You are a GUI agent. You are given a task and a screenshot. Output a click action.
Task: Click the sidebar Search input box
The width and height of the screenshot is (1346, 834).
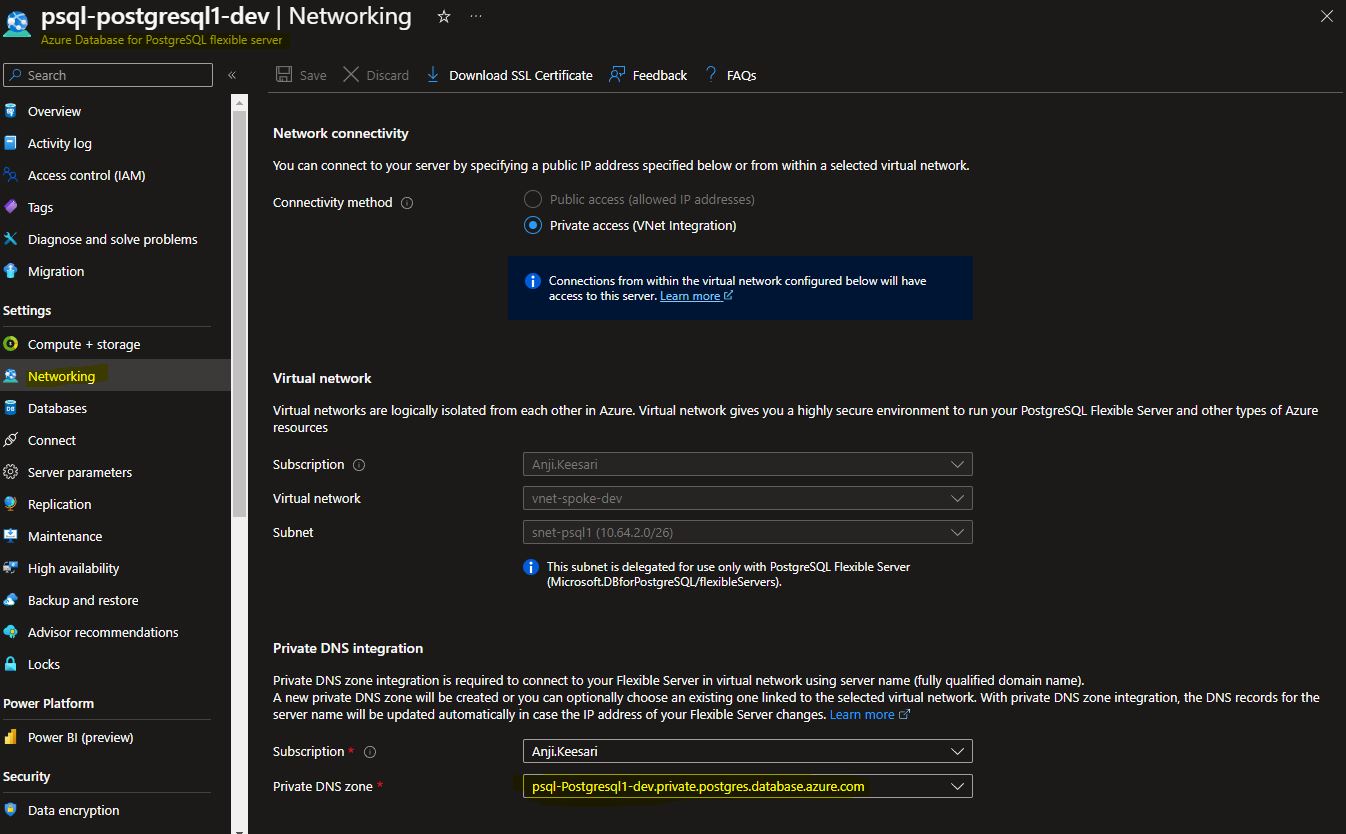(108, 75)
